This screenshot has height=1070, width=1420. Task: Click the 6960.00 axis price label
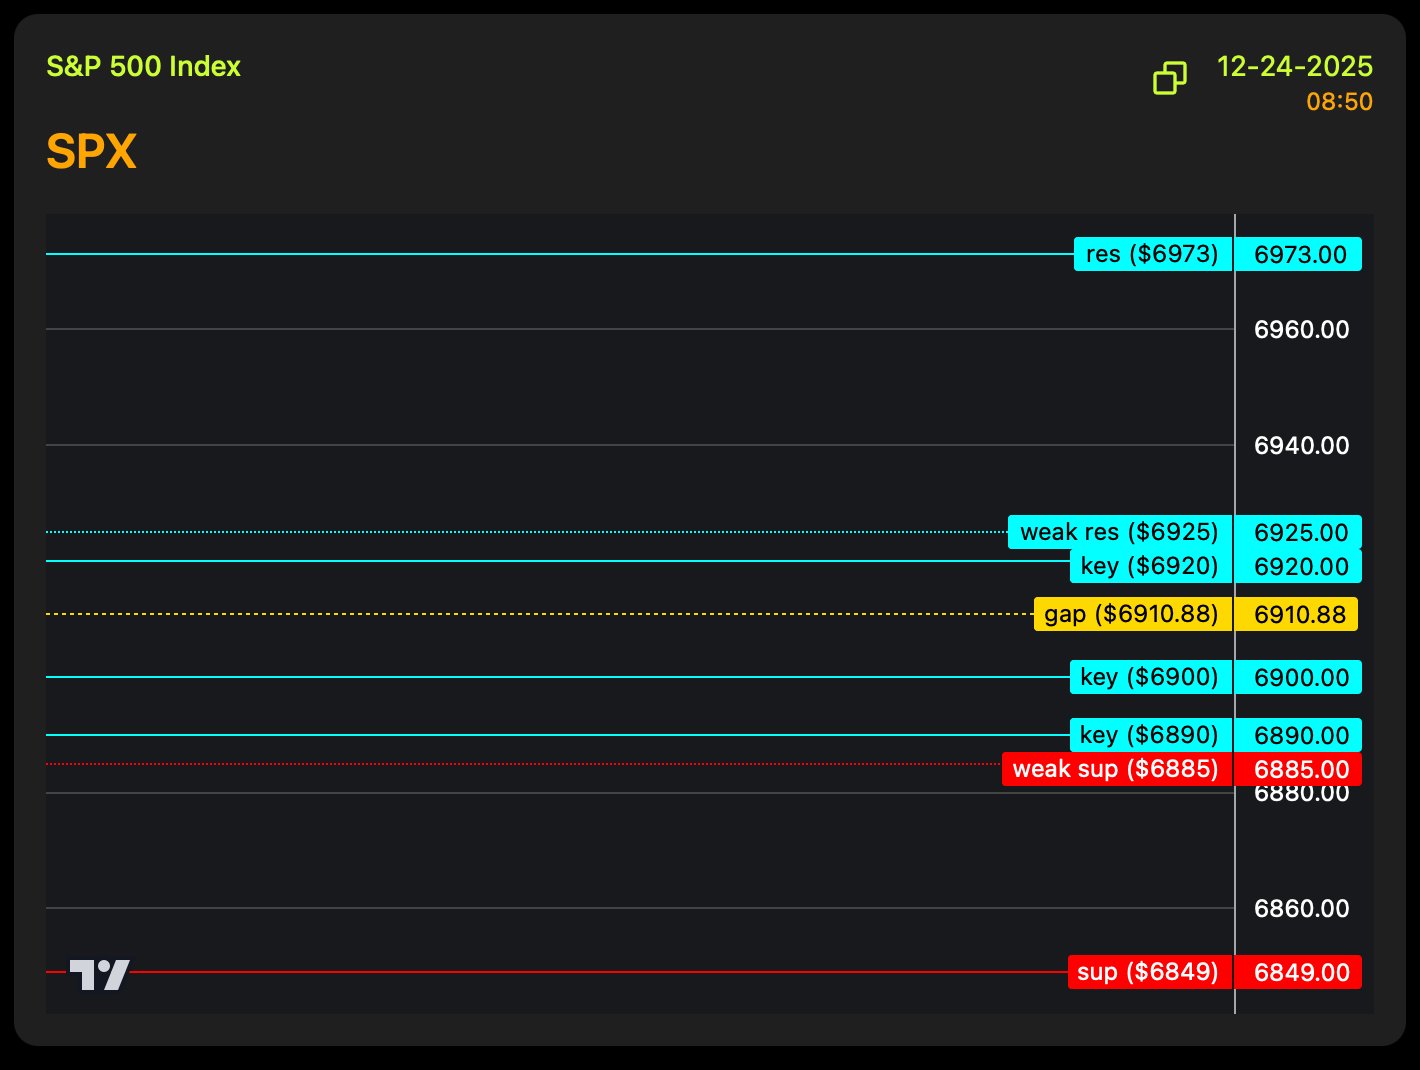(1301, 330)
